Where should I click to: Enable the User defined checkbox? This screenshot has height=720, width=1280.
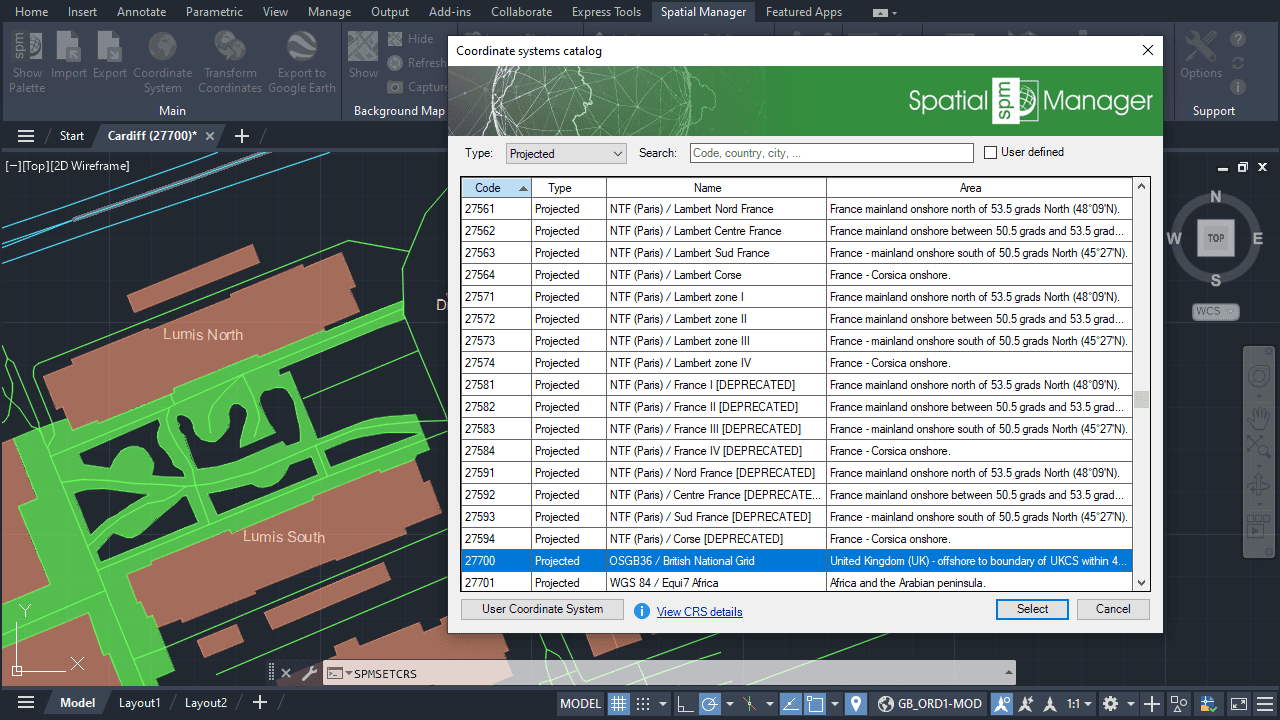click(x=991, y=153)
